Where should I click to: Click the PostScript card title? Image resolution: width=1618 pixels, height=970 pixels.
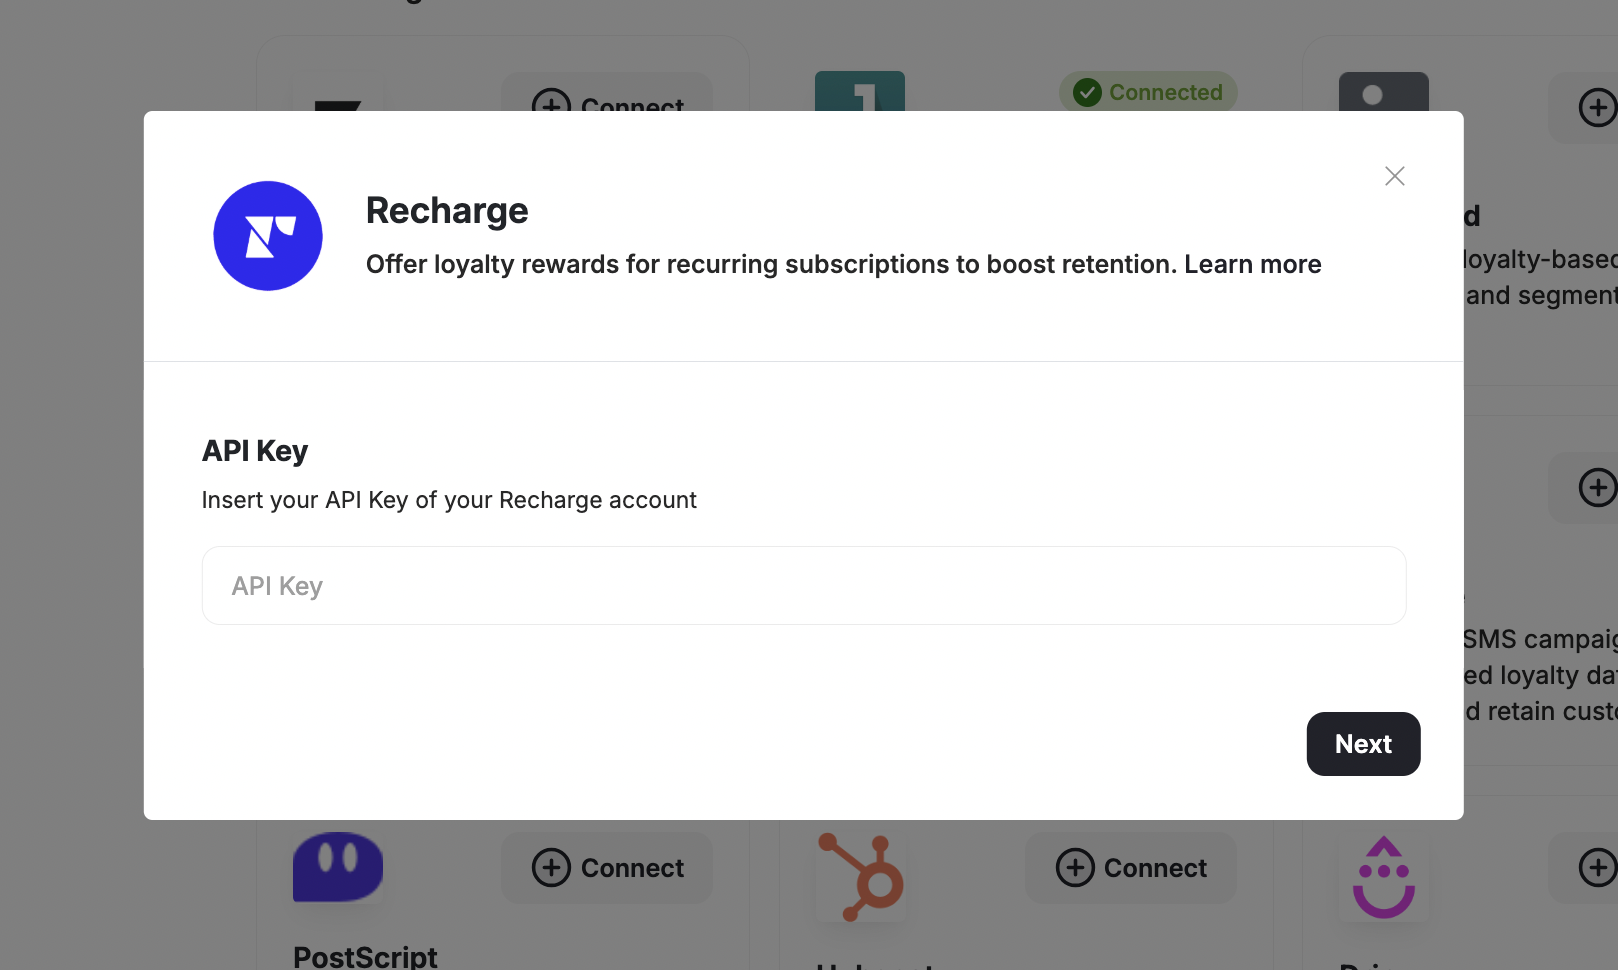click(365, 956)
